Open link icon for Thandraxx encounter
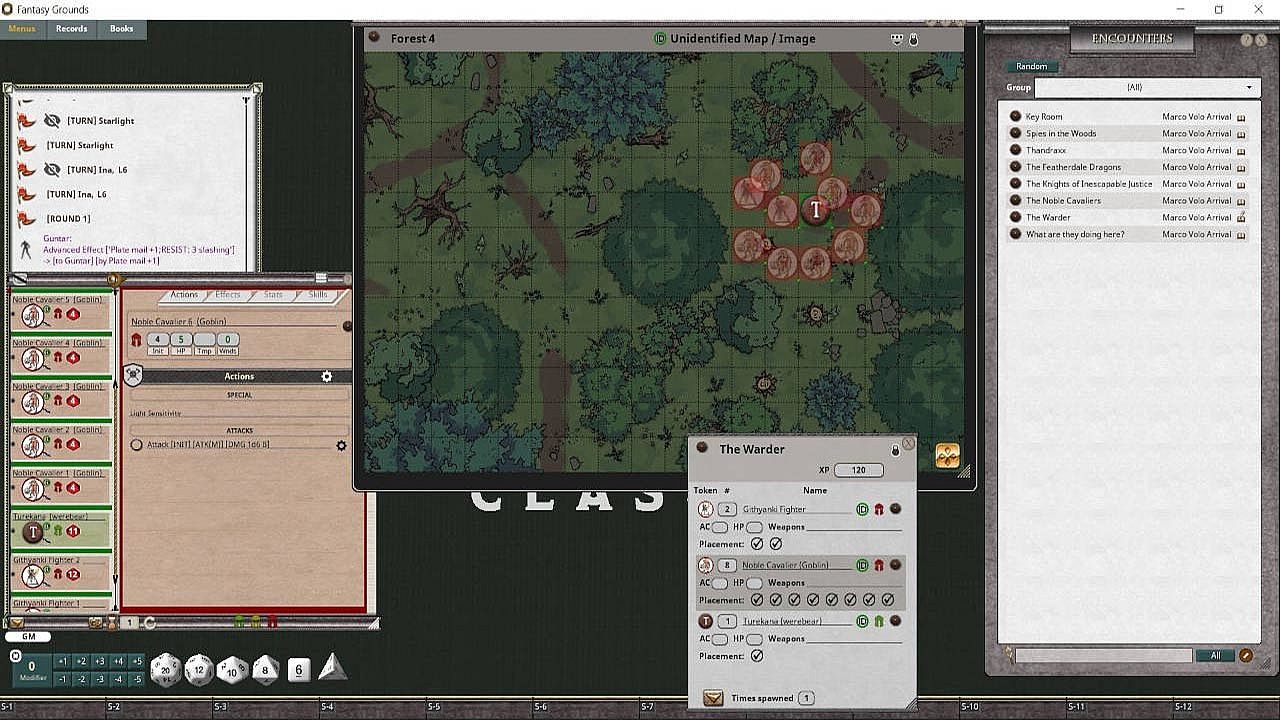1280x720 pixels. (x=1015, y=150)
